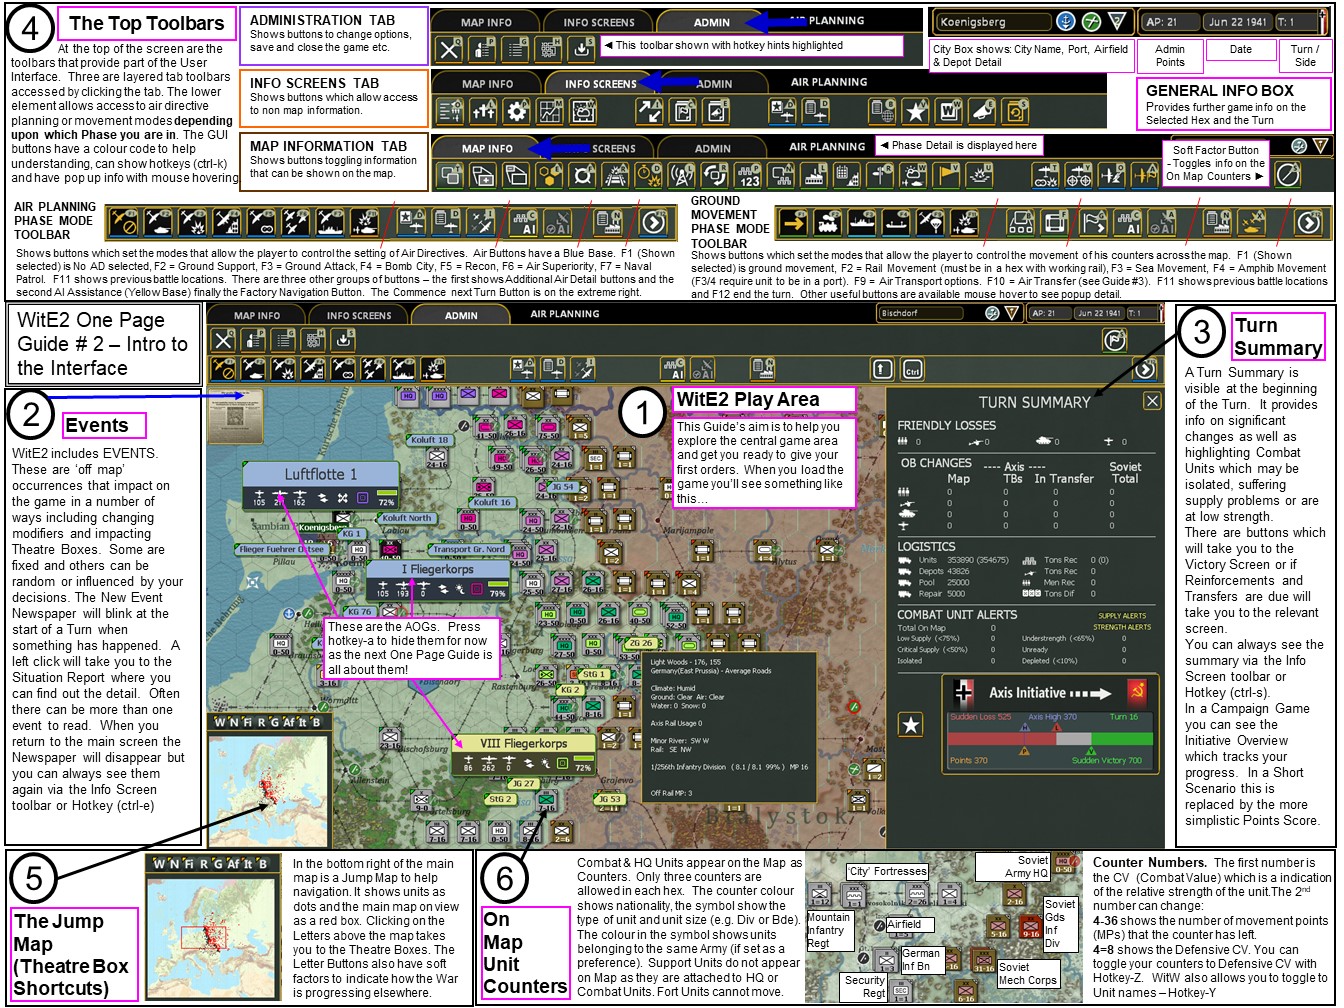This screenshot has width=1344, height=1008.
Task: Switch to the INFO SCREENS tab in the main game window
Action: 357,315
